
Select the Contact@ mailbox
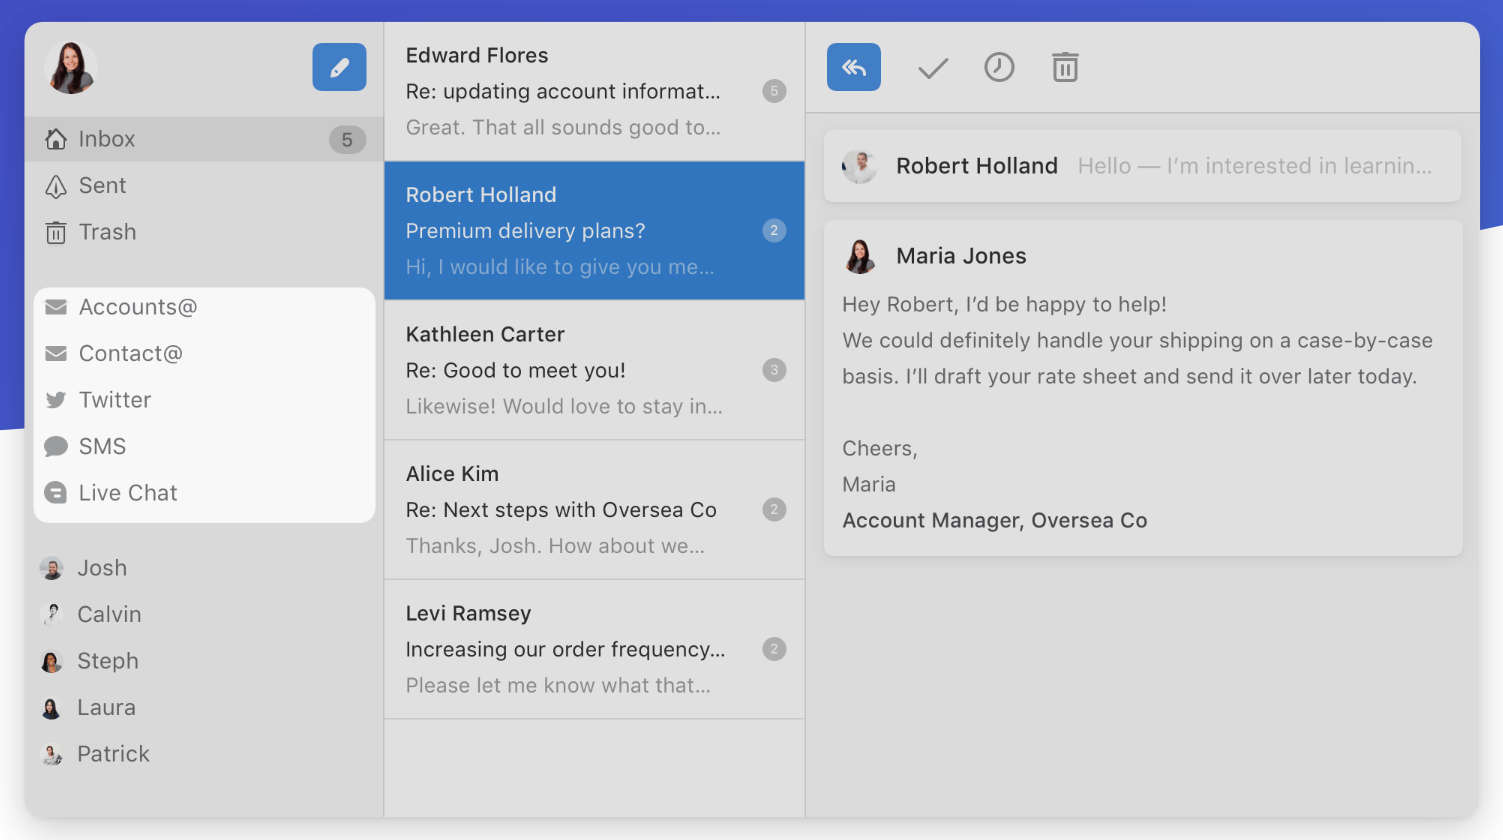[x=130, y=354]
